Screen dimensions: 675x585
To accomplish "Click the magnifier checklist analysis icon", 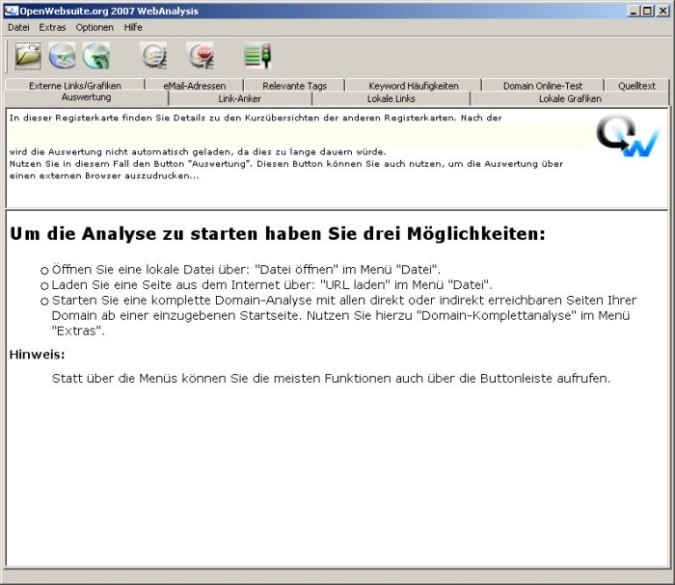I will 154,56.
